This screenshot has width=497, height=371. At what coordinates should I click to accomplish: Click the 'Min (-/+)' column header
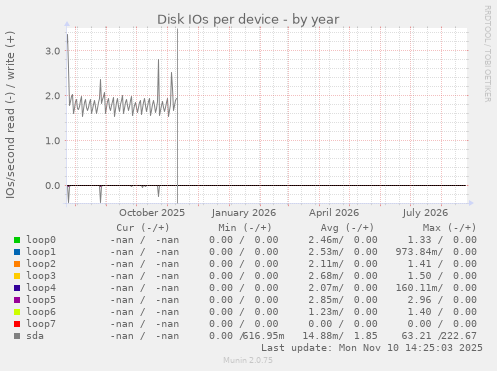coord(245,228)
